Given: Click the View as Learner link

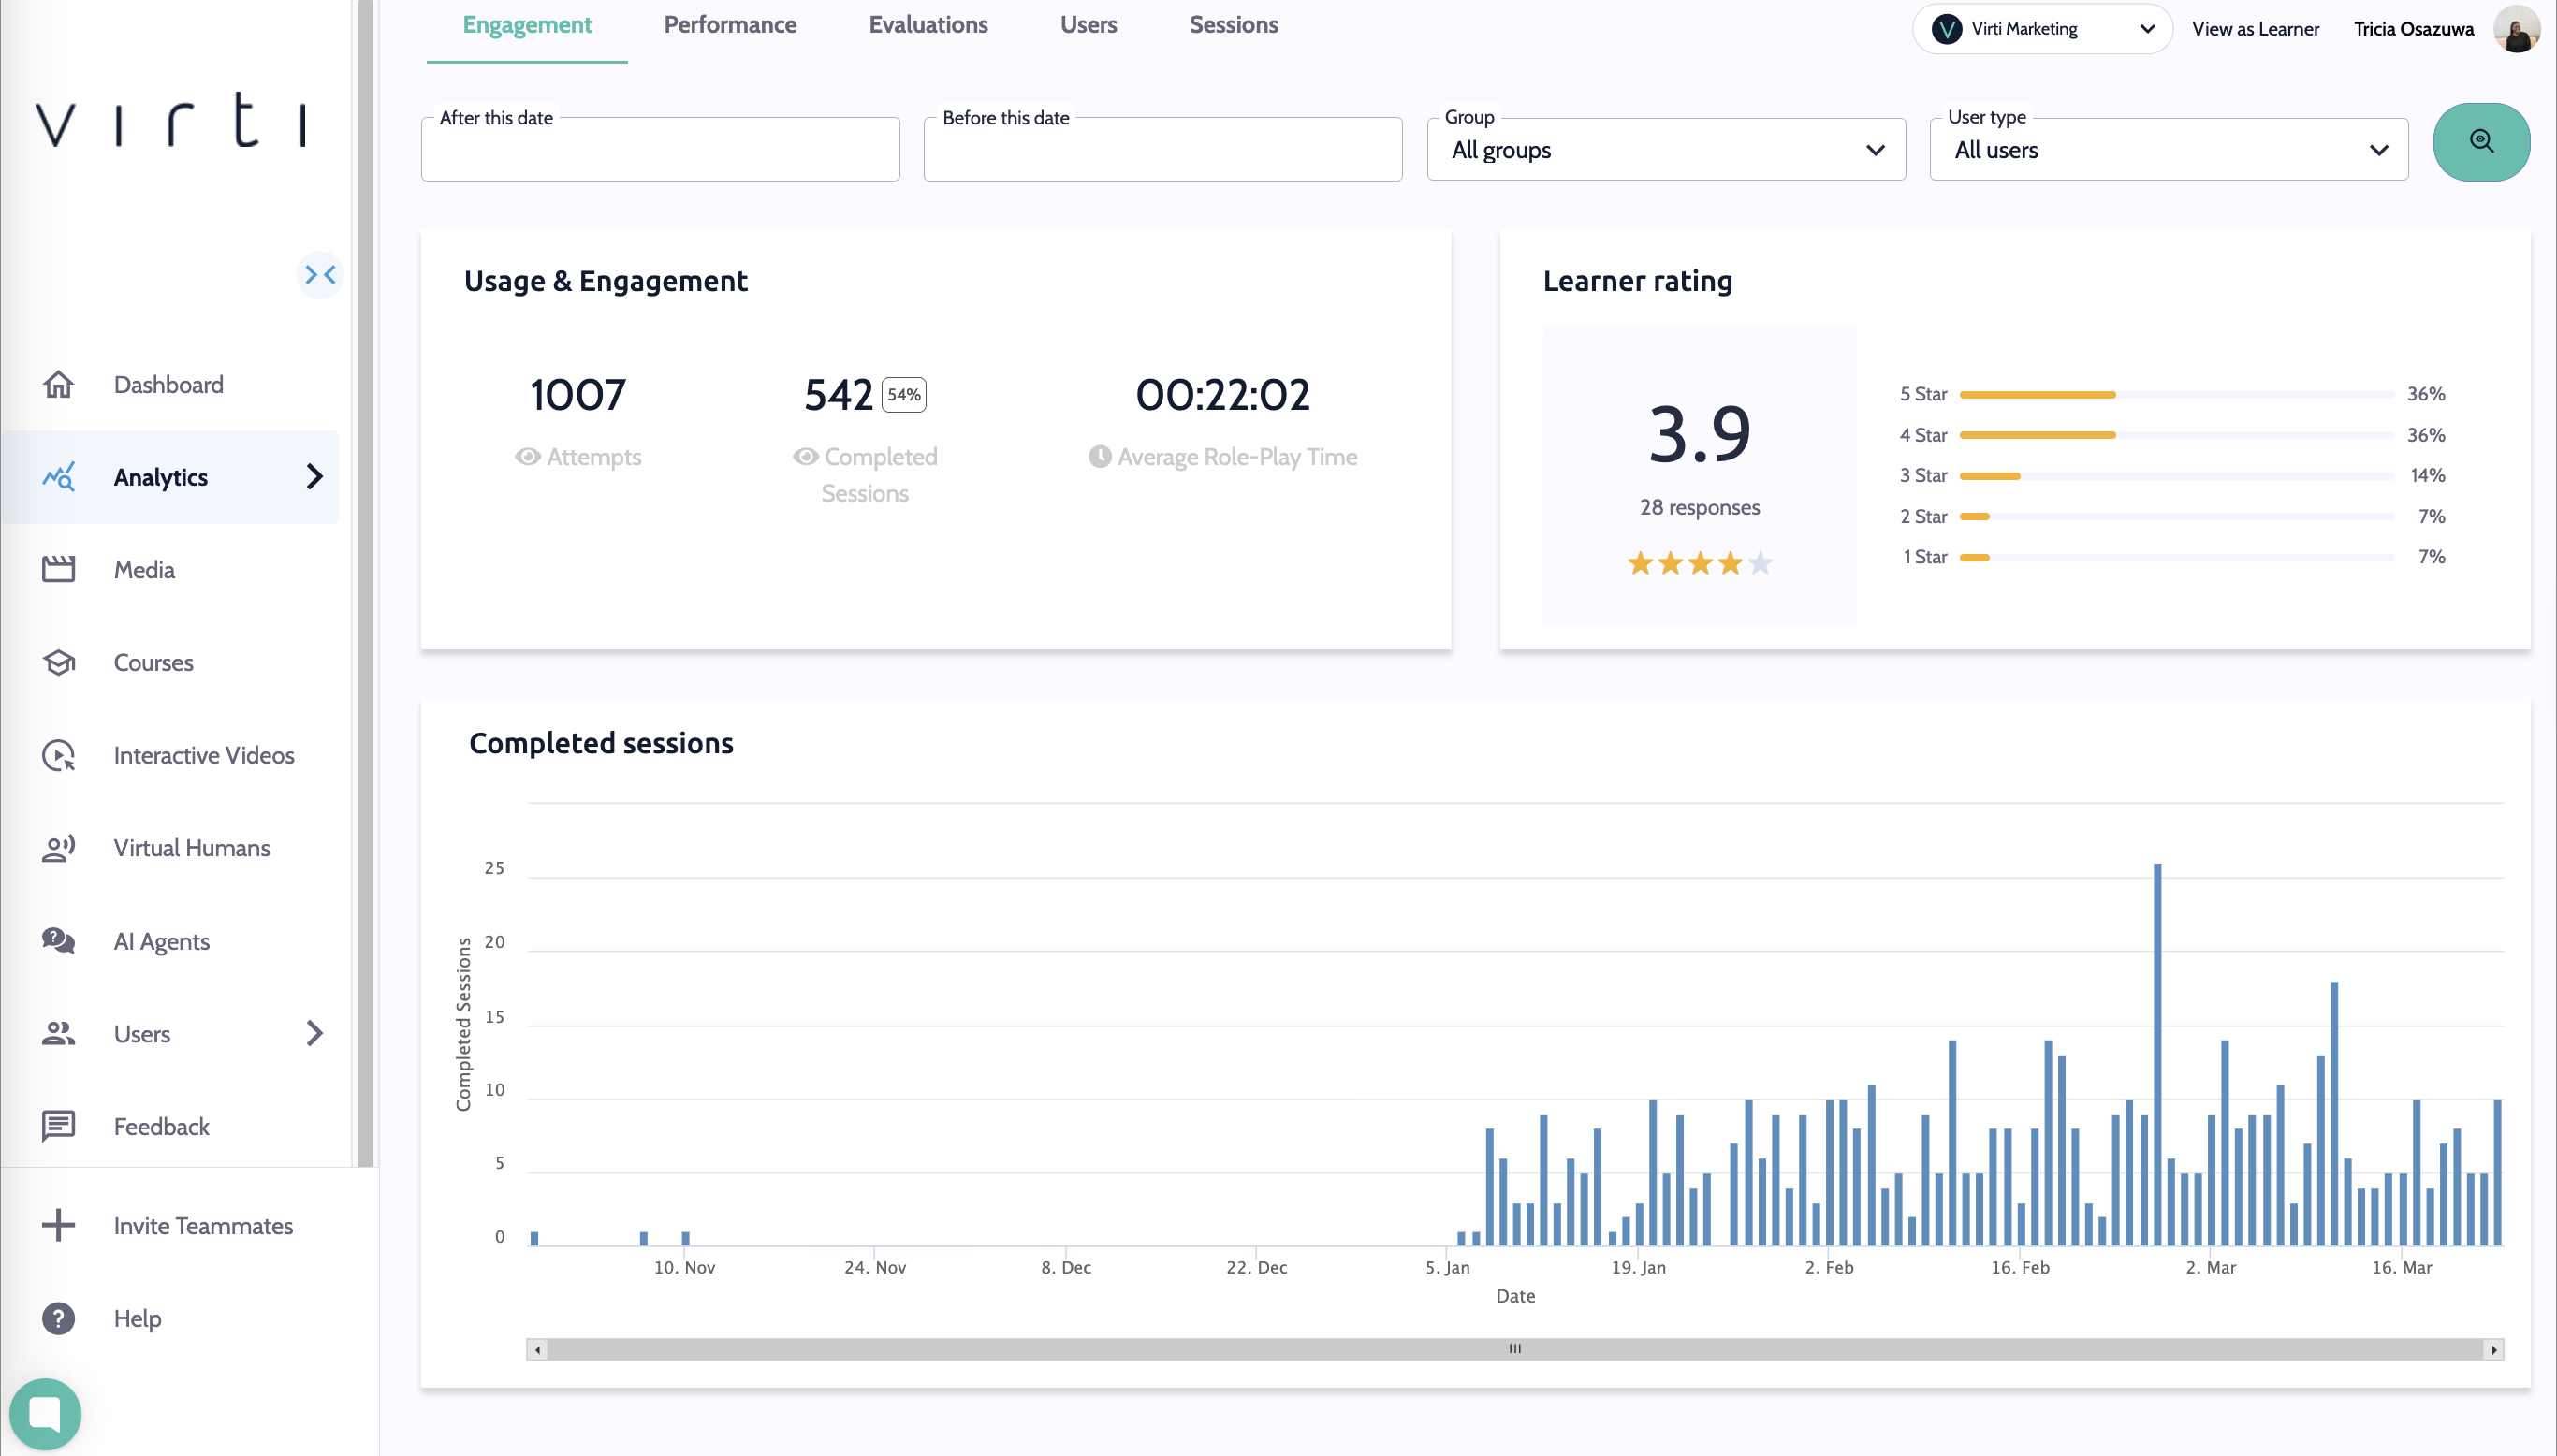Looking at the screenshot, I should (x=2255, y=29).
